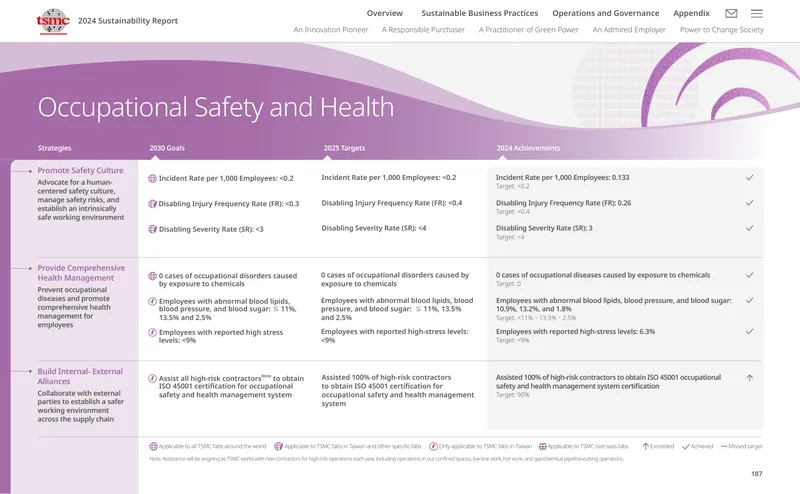
Task: Click 2025 target Incident Rate <0.2 text
Action: click(389, 178)
